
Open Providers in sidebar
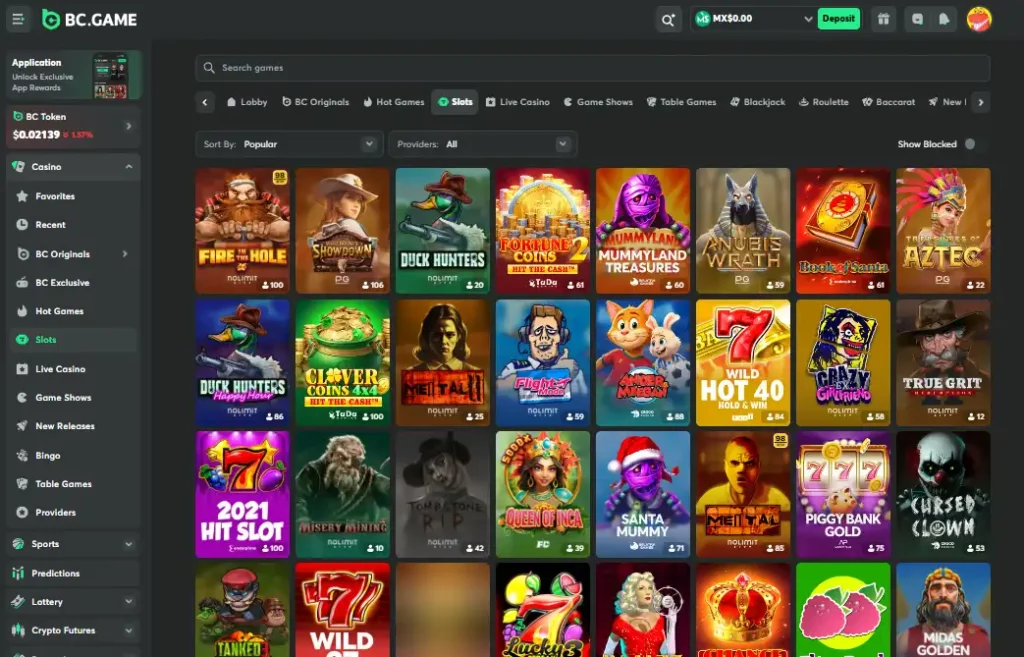click(x=73, y=513)
